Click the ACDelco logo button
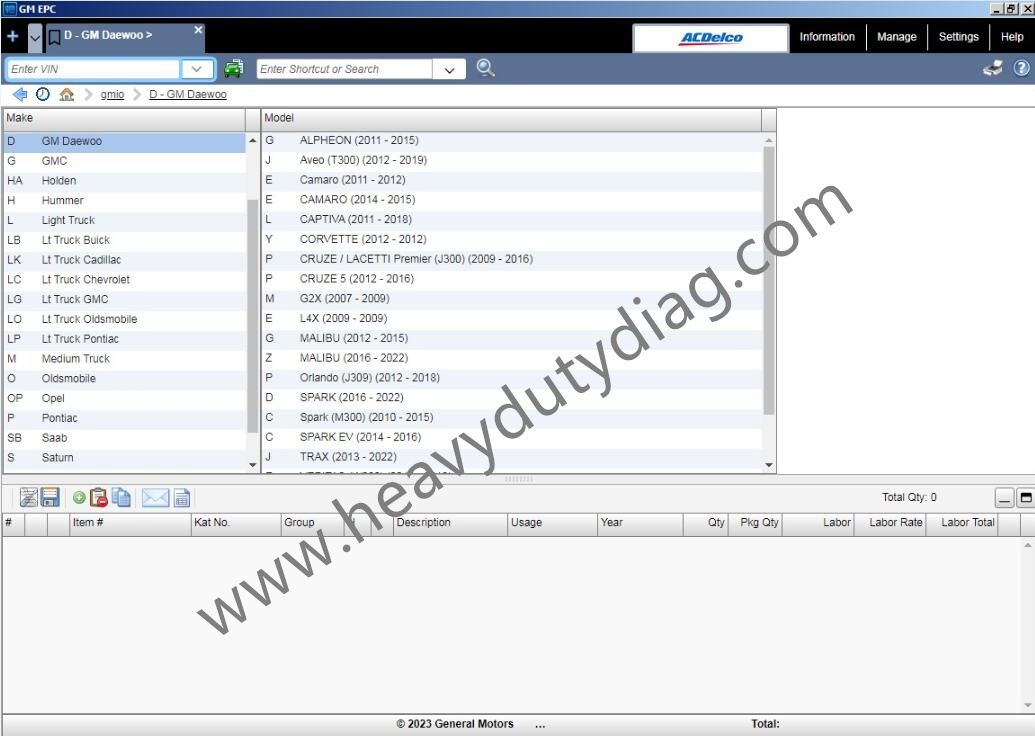Image resolution: width=1035 pixels, height=736 pixels. pos(711,38)
